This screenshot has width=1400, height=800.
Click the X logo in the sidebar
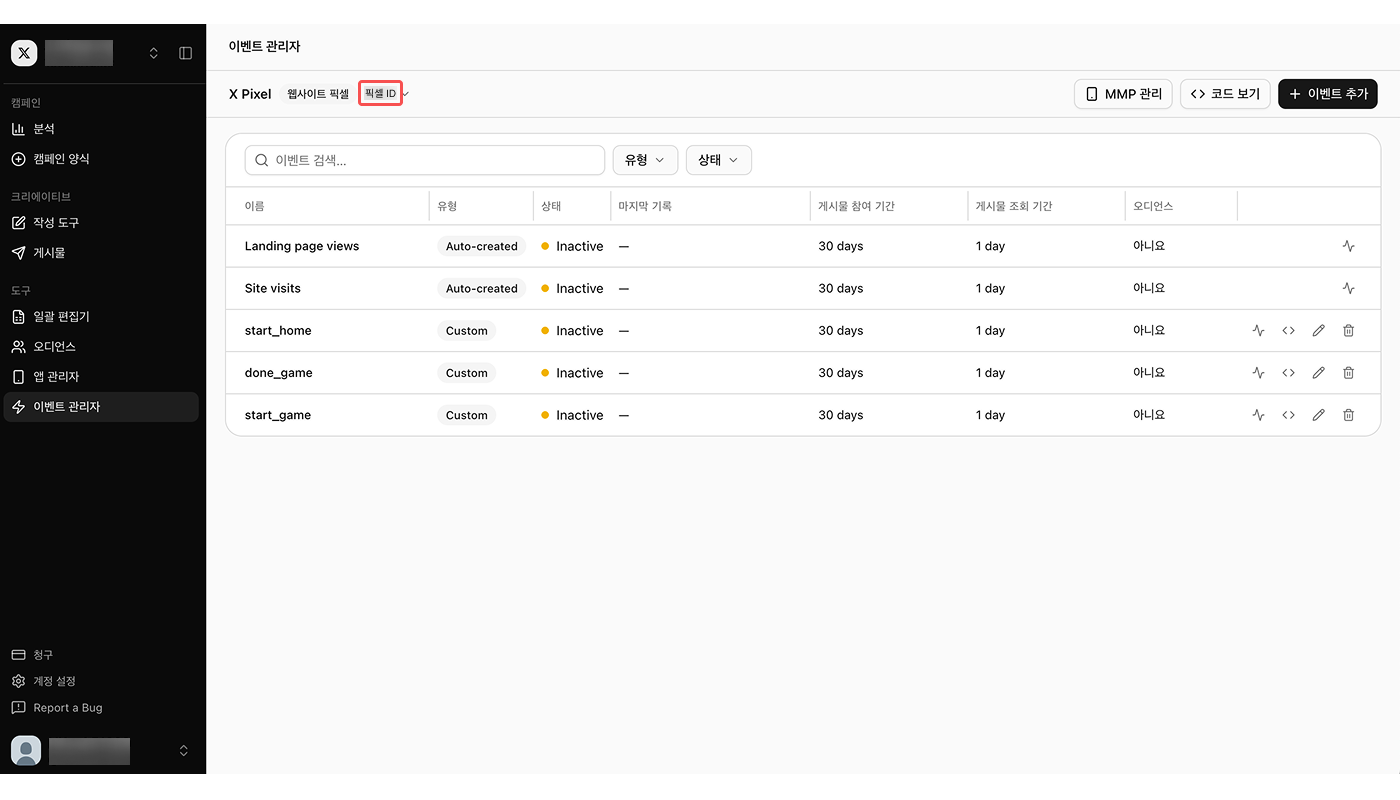(x=24, y=53)
